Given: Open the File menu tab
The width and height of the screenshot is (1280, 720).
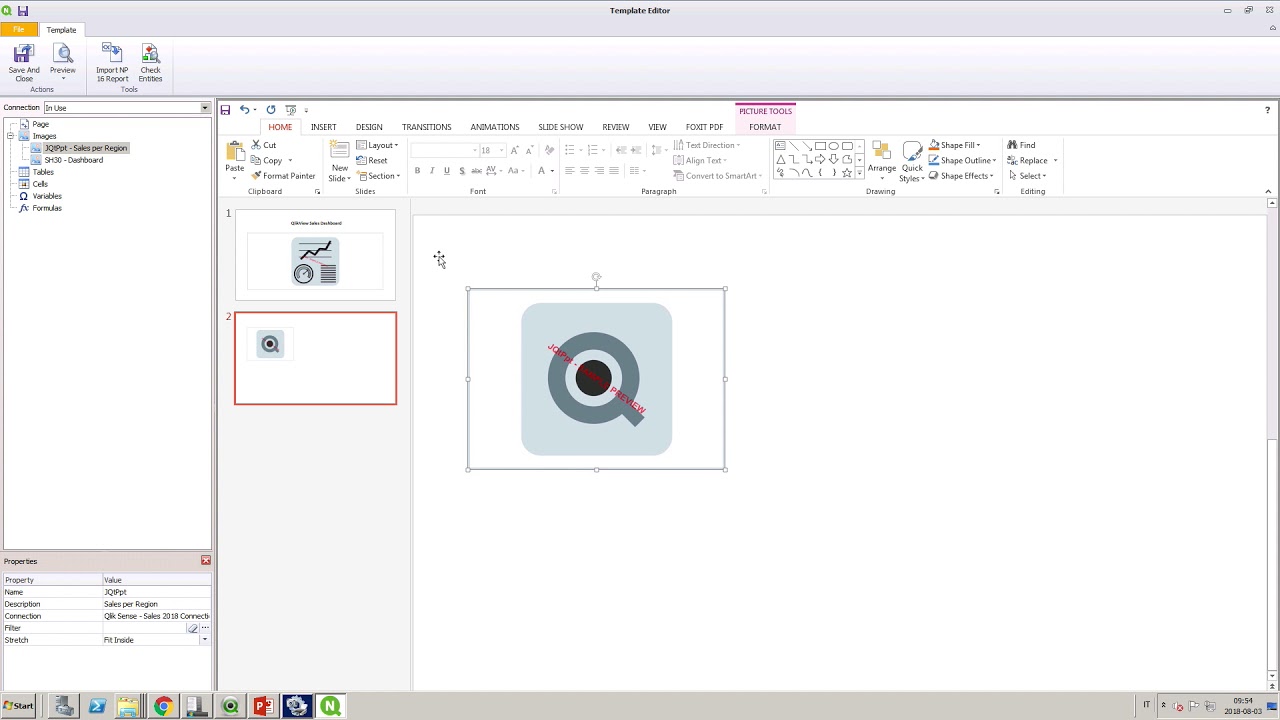Looking at the screenshot, I should [19, 30].
